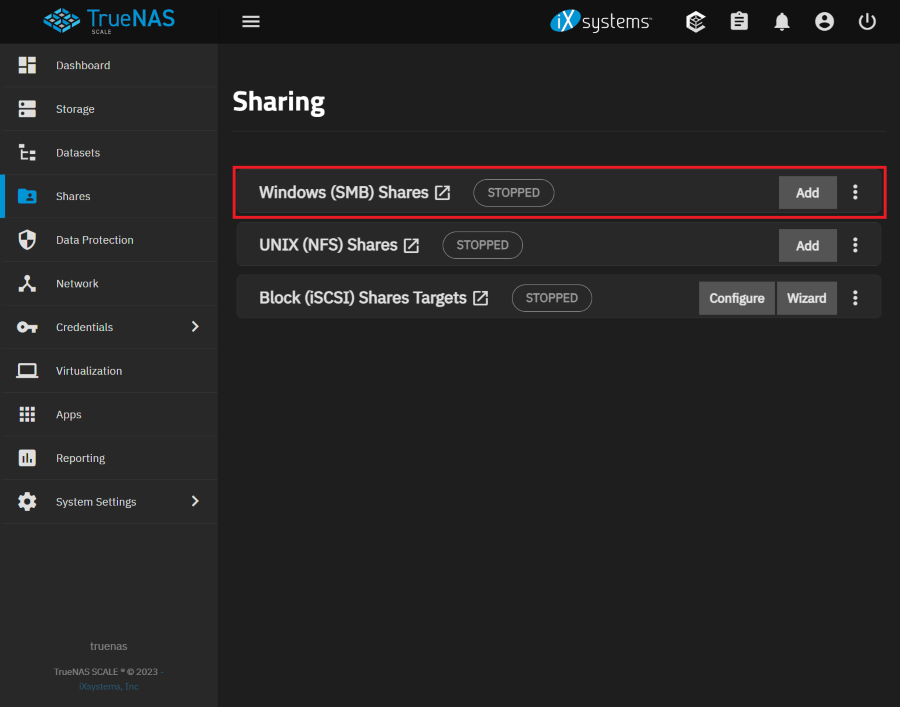Click the power button icon
This screenshot has height=707, width=900.
tap(867, 21)
